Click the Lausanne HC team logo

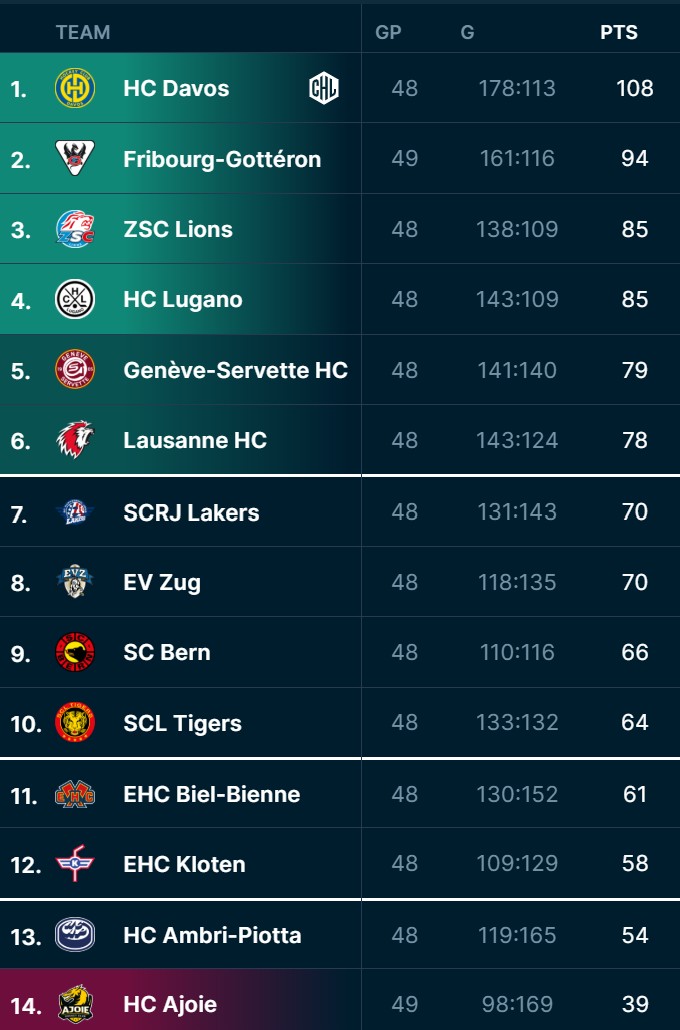75,440
